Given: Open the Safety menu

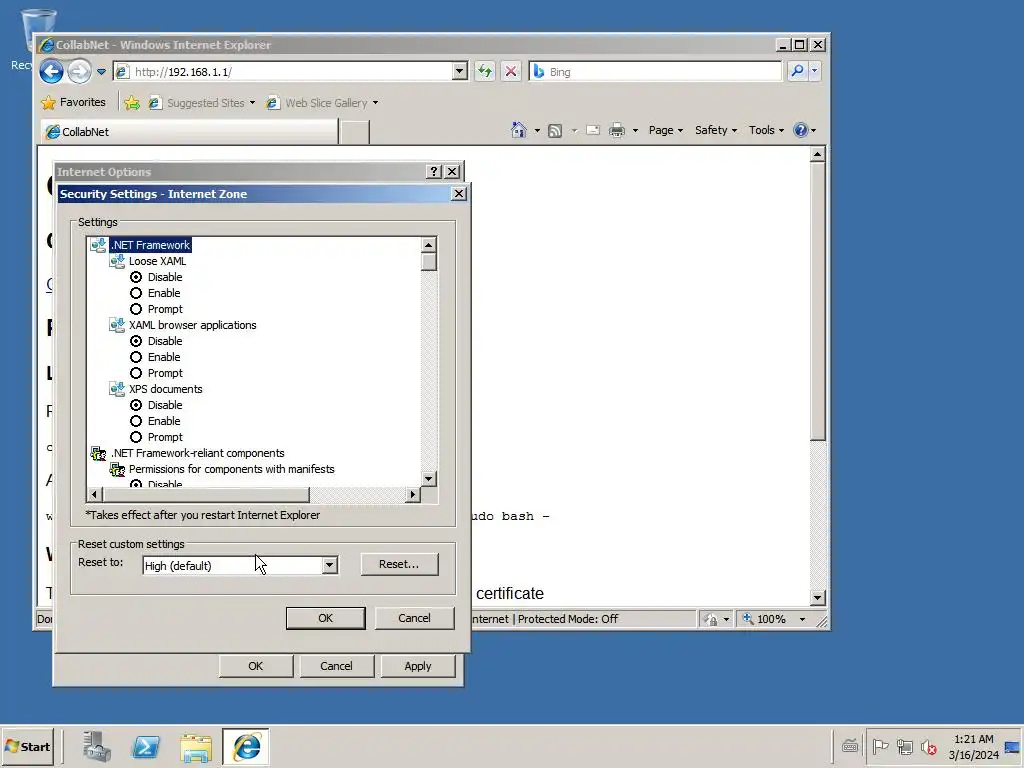Looking at the screenshot, I should pos(716,130).
